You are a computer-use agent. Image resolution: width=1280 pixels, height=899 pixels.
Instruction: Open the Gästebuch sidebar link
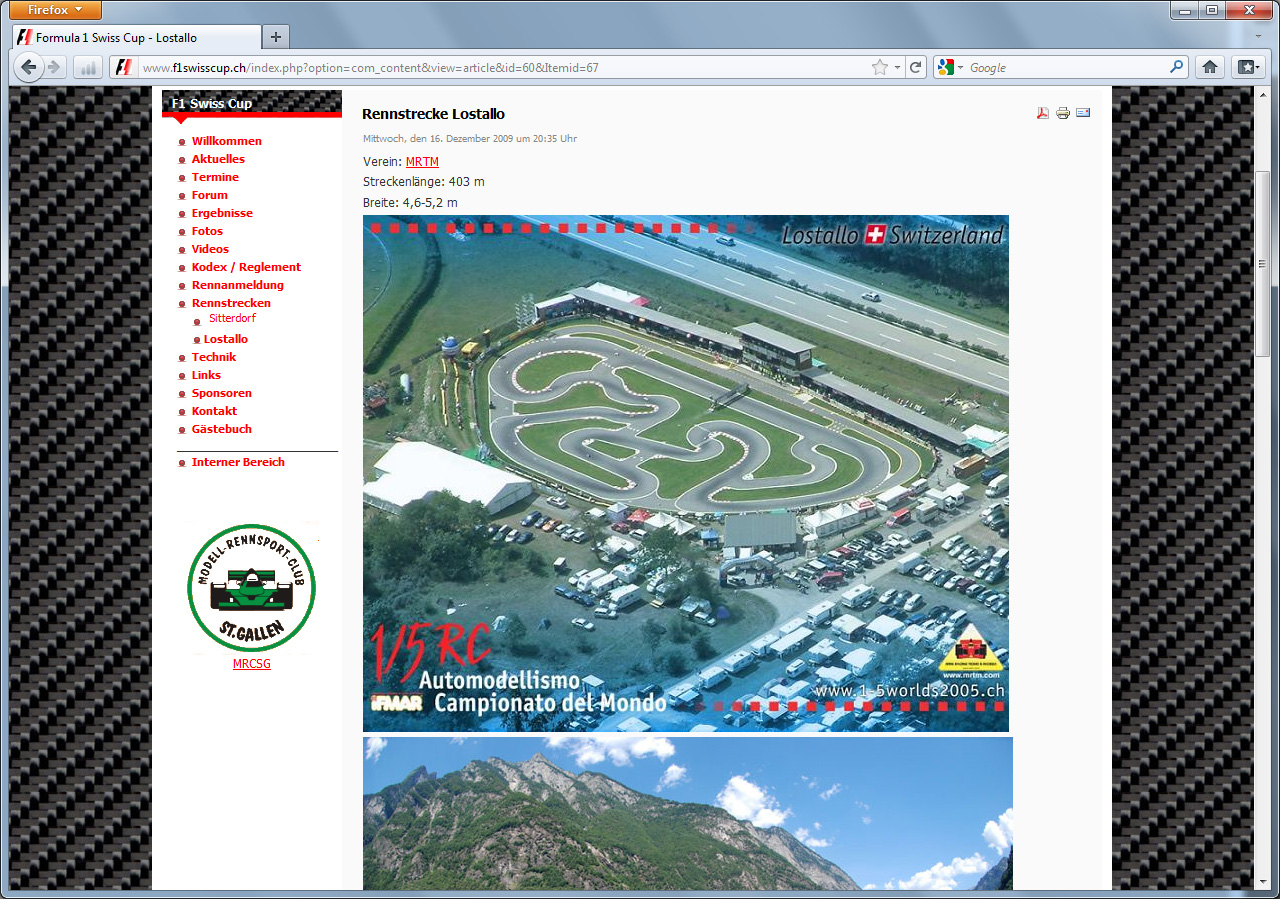[x=222, y=429]
